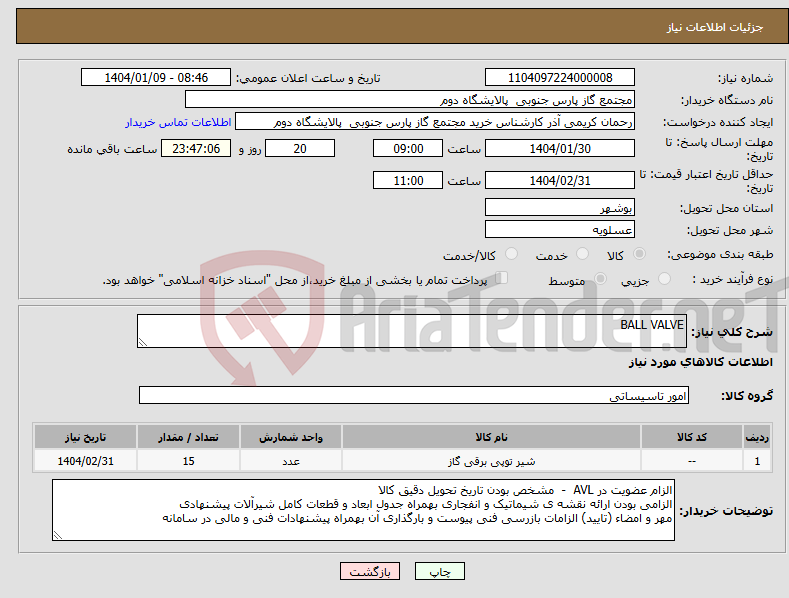789x598 pixels.
Task: Click the remaining days field 20
Action: tap(300, 148)
